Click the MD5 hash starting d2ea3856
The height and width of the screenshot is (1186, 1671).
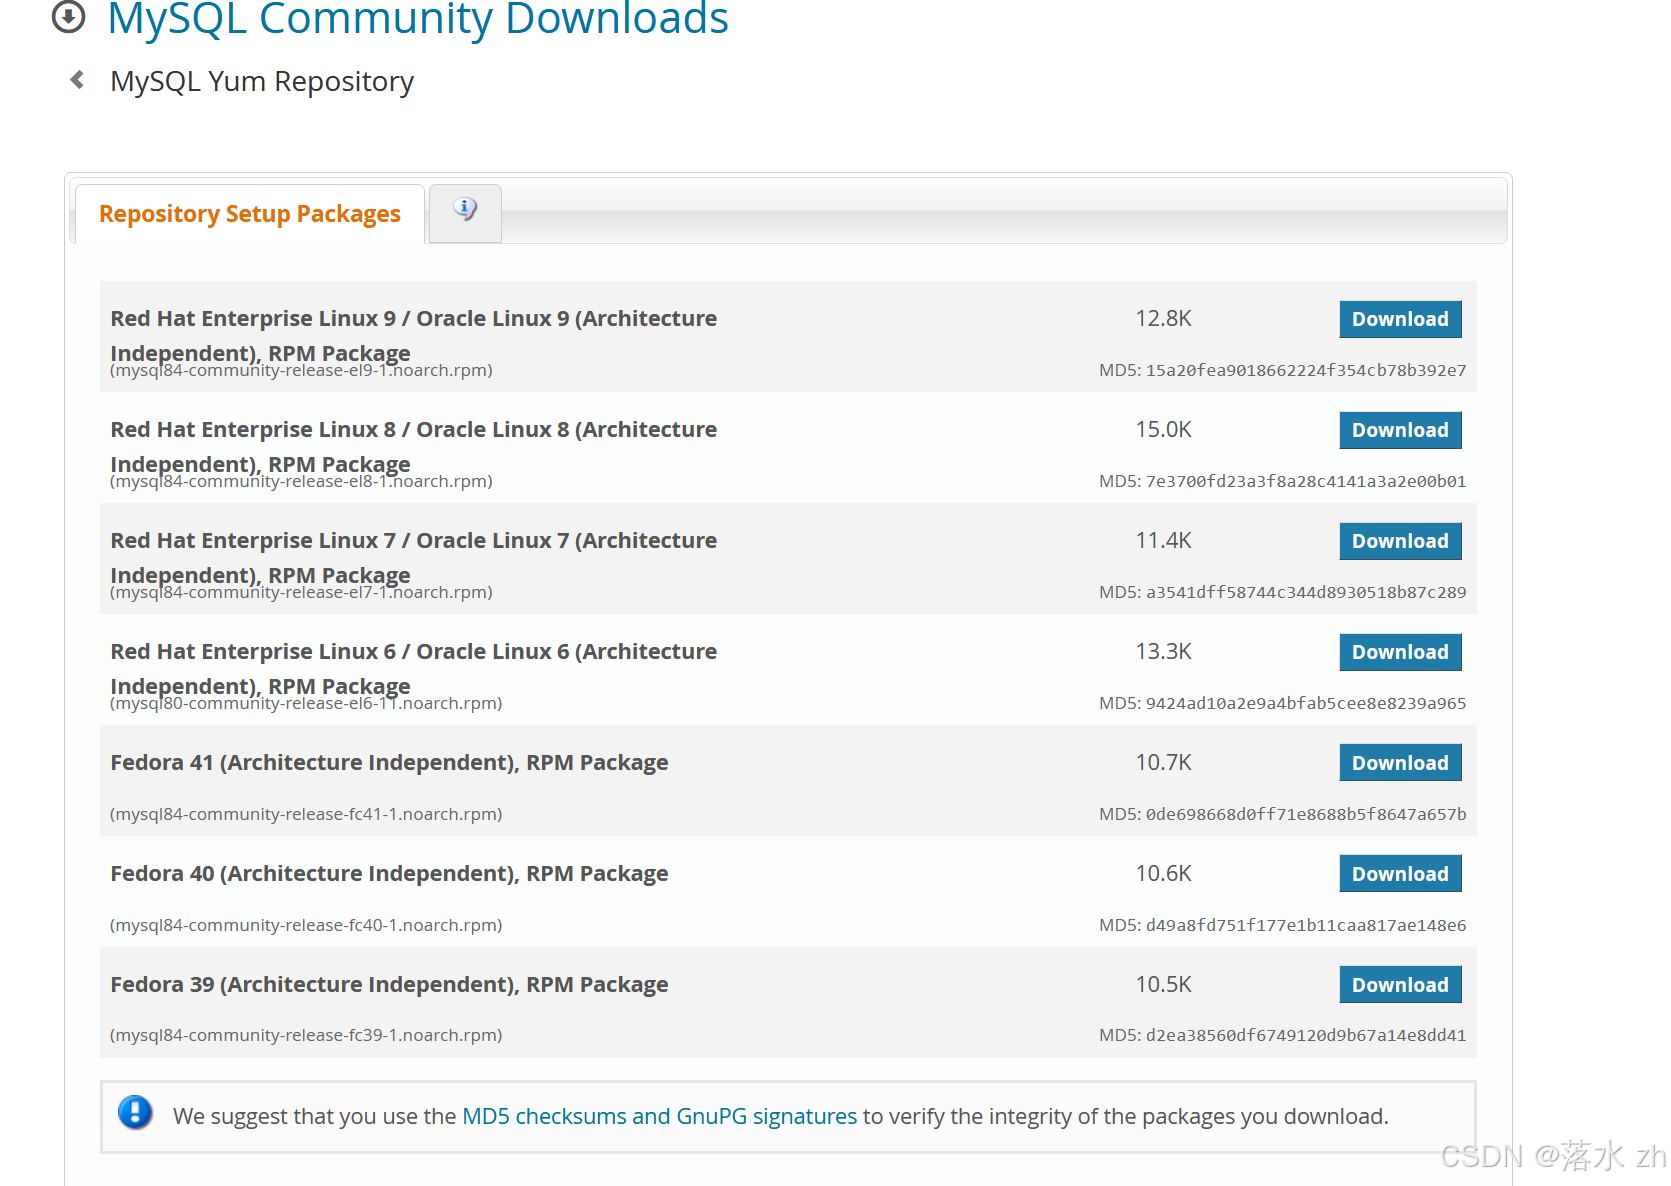coord(1306,1036)
